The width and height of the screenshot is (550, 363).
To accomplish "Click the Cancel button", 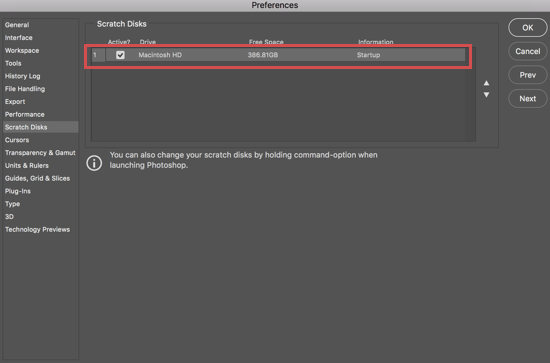I will [x=527, y=51].
